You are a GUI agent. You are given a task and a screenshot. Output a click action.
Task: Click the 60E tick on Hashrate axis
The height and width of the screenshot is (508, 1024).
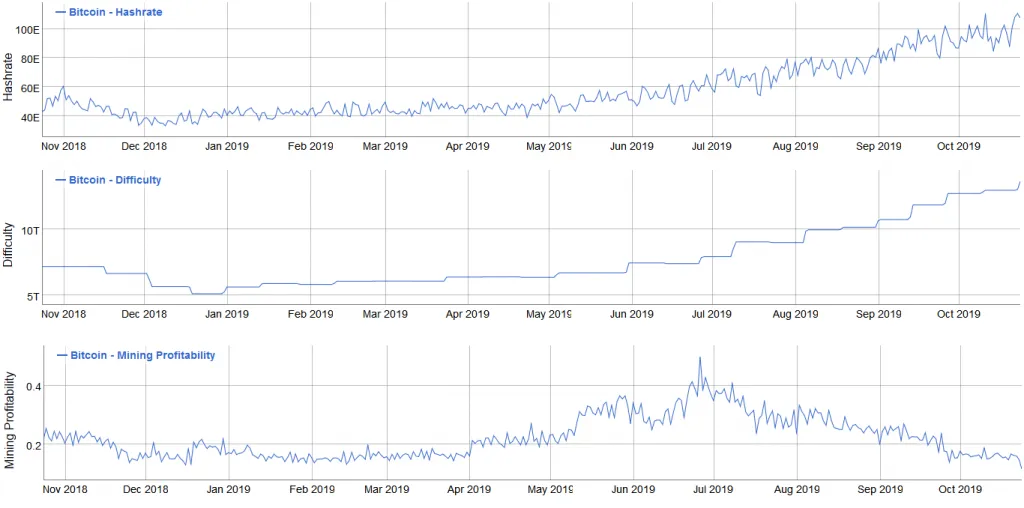click(x=31, y=88)
